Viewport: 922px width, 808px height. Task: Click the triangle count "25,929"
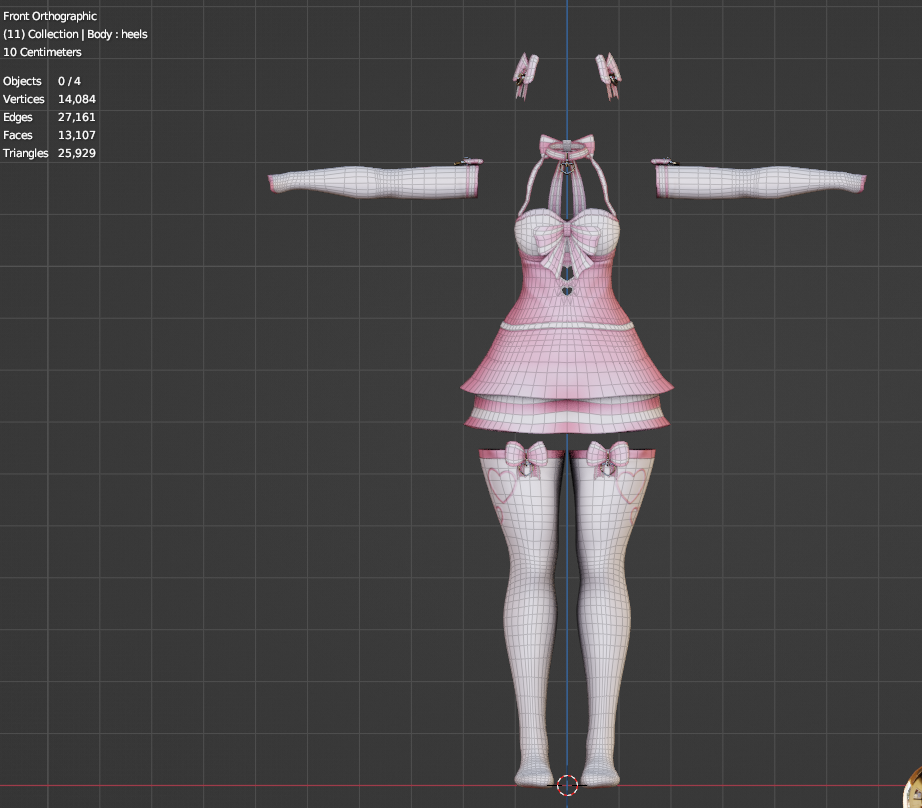pyautogui.click(x=77, y=153)
